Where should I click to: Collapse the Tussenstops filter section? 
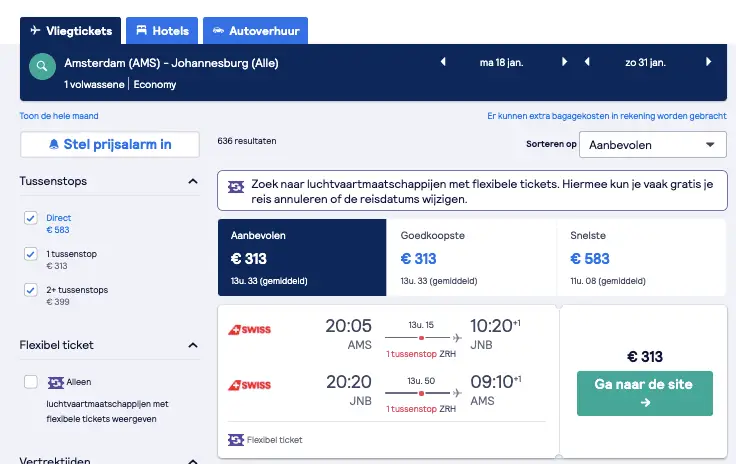click(193, 181)
